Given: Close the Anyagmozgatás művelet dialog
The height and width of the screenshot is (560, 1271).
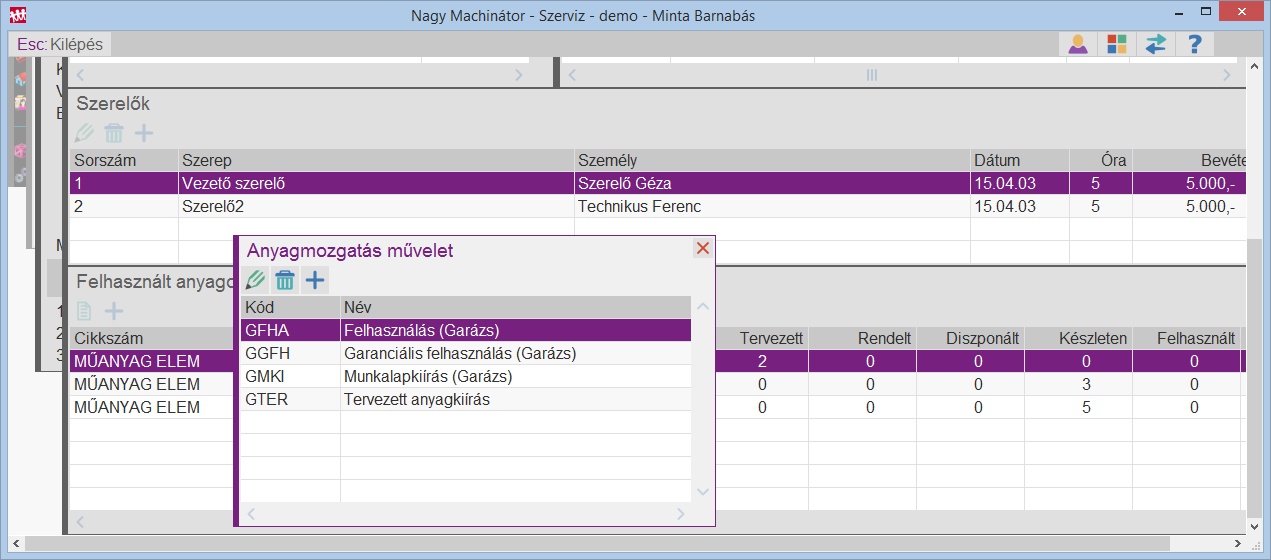Looking at the screenshot, I should click(702, 248).
